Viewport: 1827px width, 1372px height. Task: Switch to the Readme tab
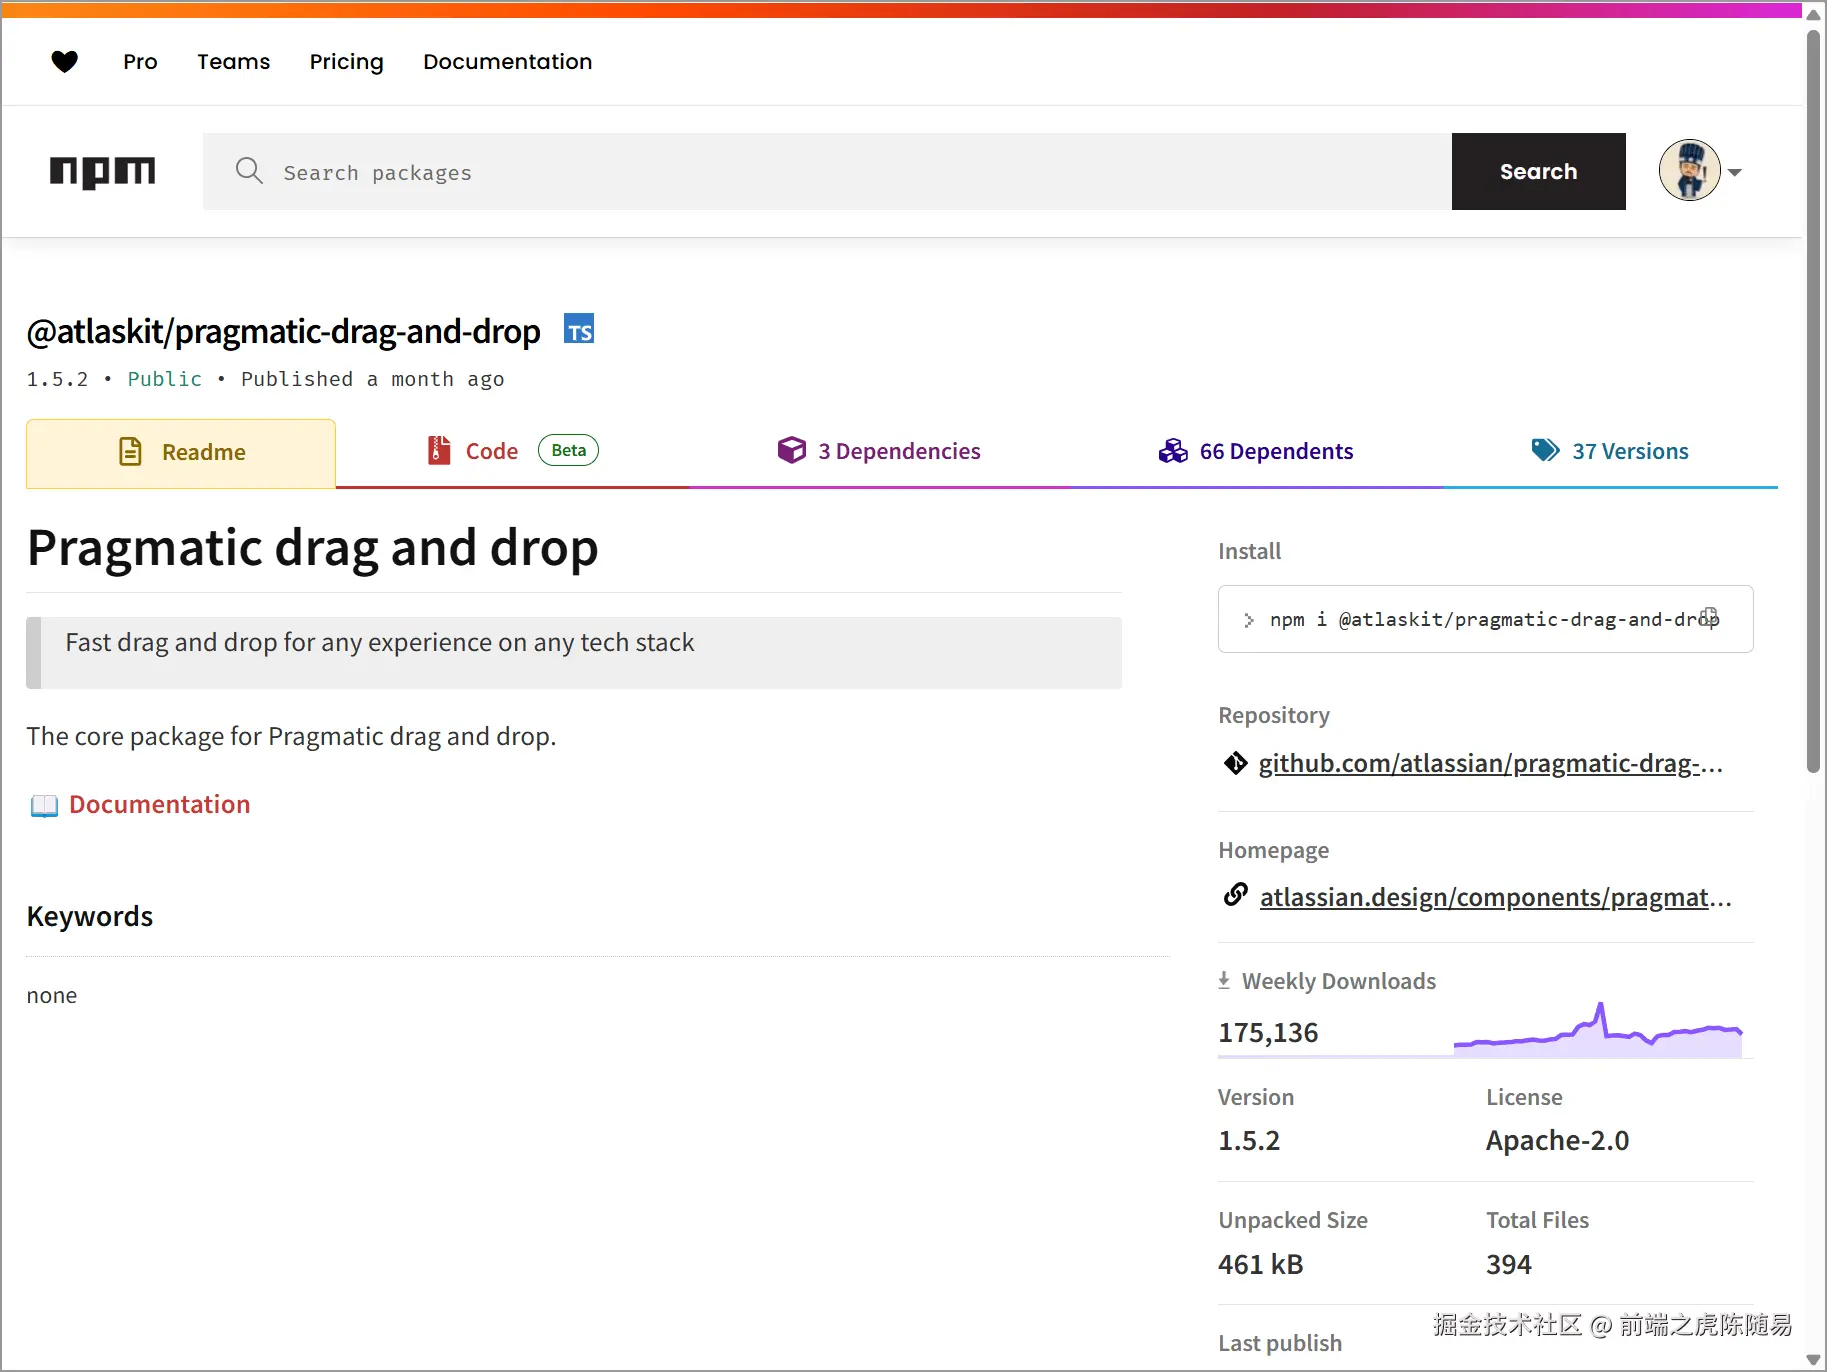[x=182, y=453]
